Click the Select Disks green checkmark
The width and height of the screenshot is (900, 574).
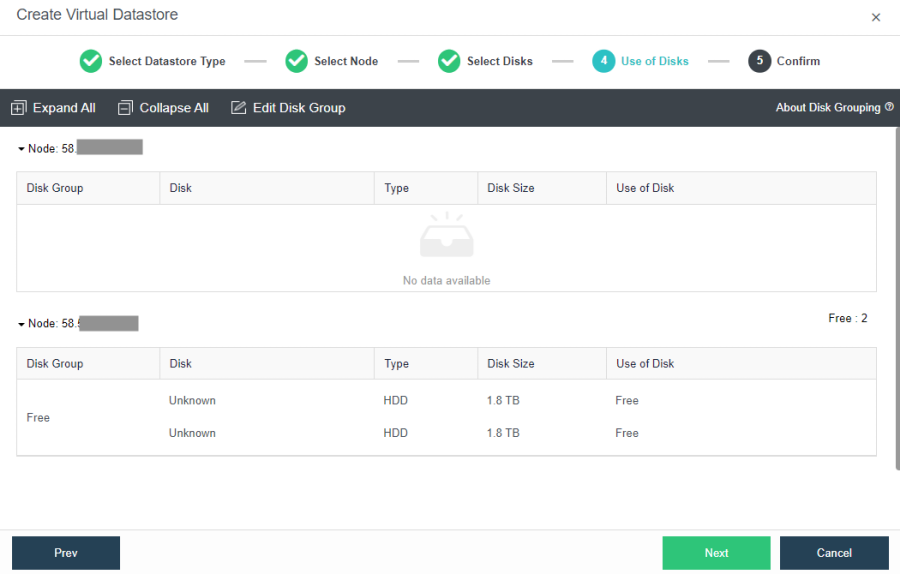pos(449,61)
